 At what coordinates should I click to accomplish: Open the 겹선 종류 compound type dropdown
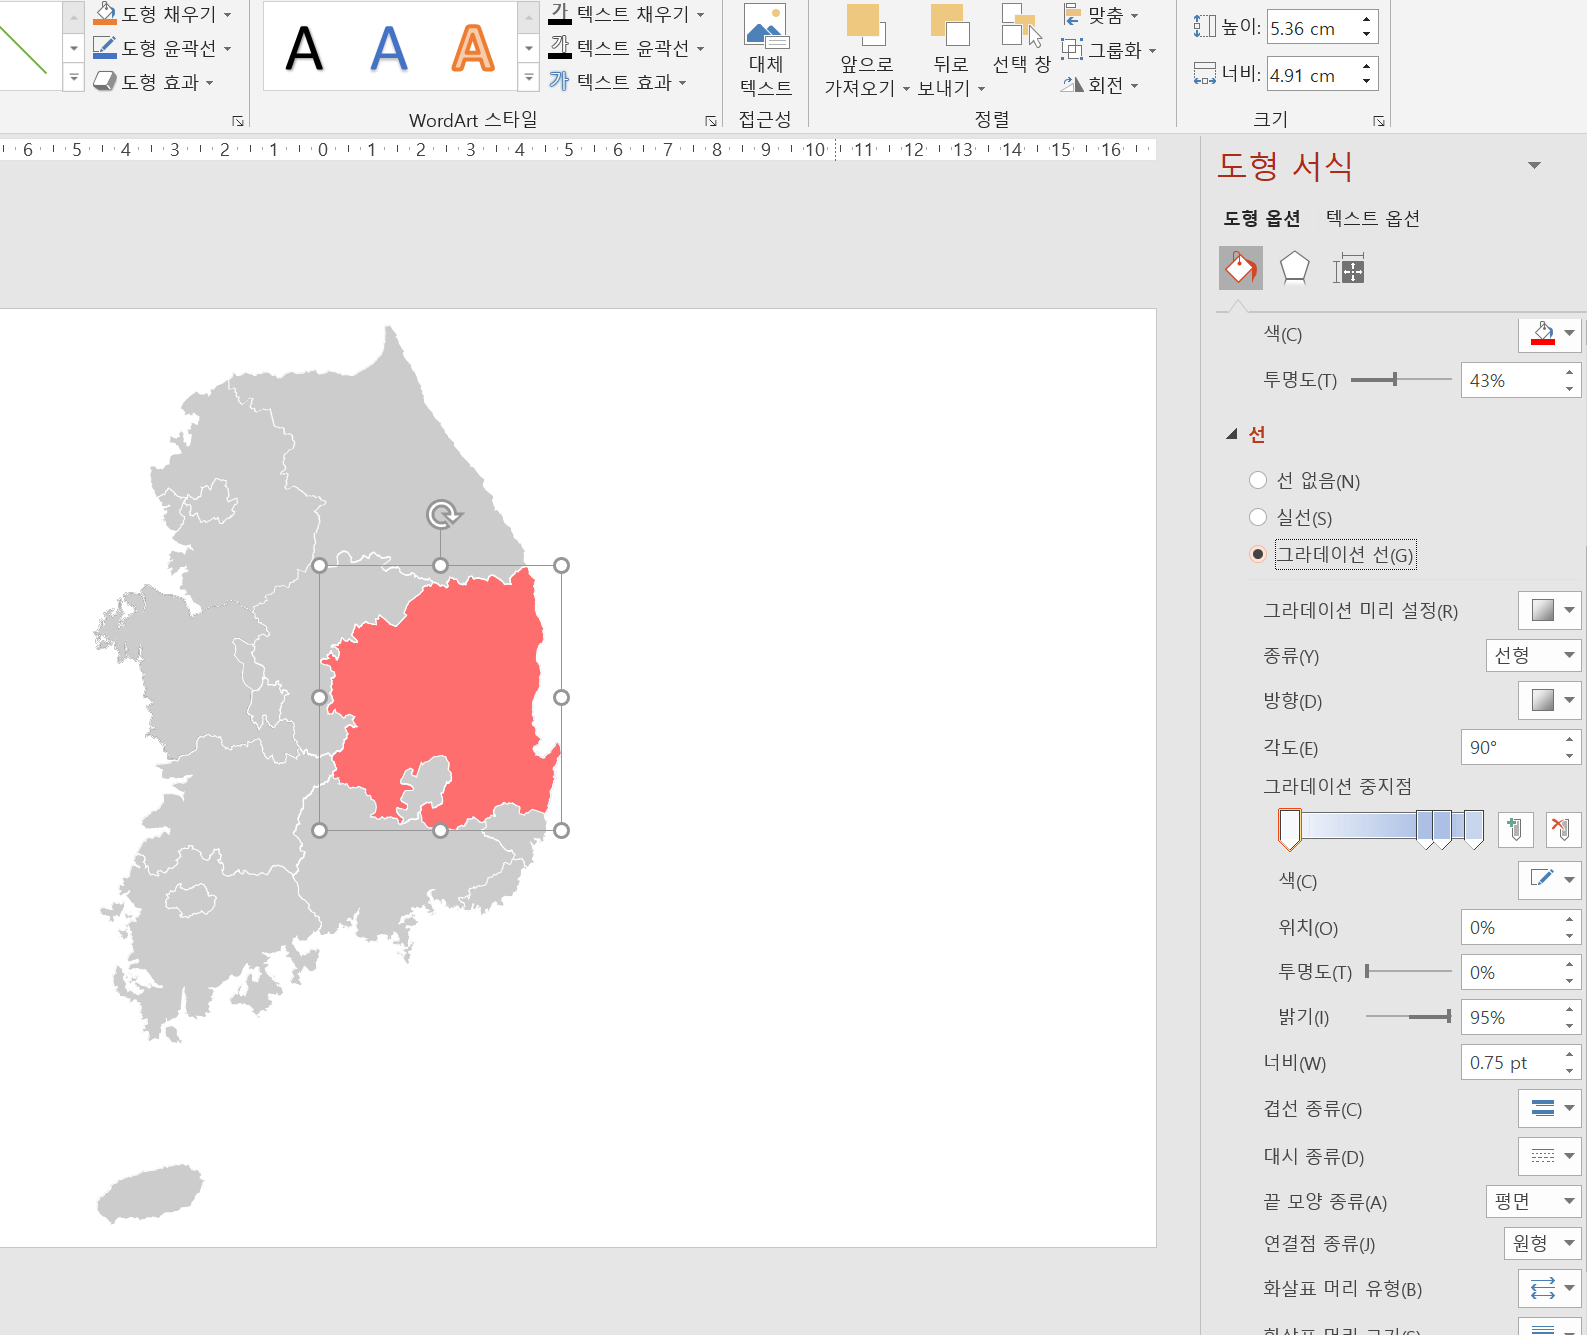[1550, 1108]
